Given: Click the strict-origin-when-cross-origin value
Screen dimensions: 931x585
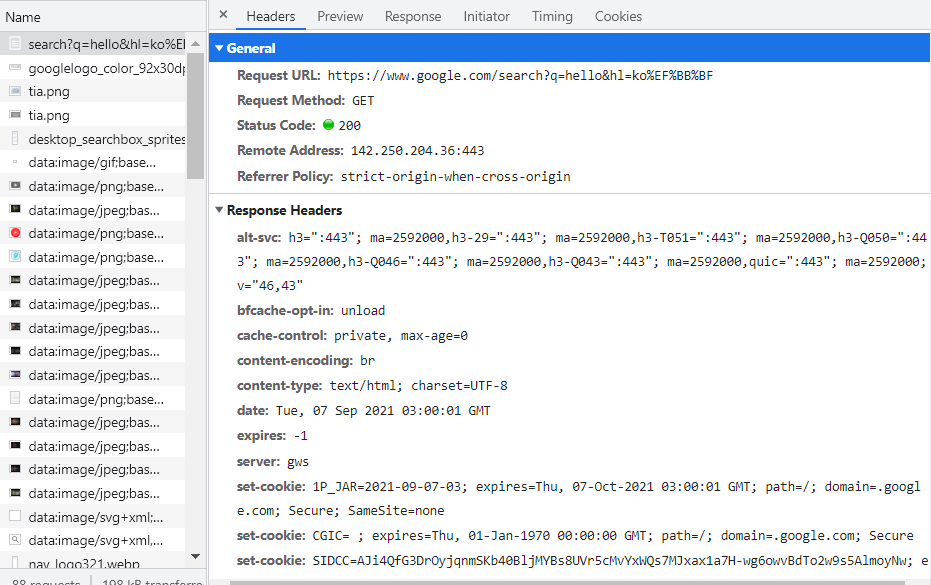Looking at the screenshot, I should pyautogui.click(x=455, y=176).
